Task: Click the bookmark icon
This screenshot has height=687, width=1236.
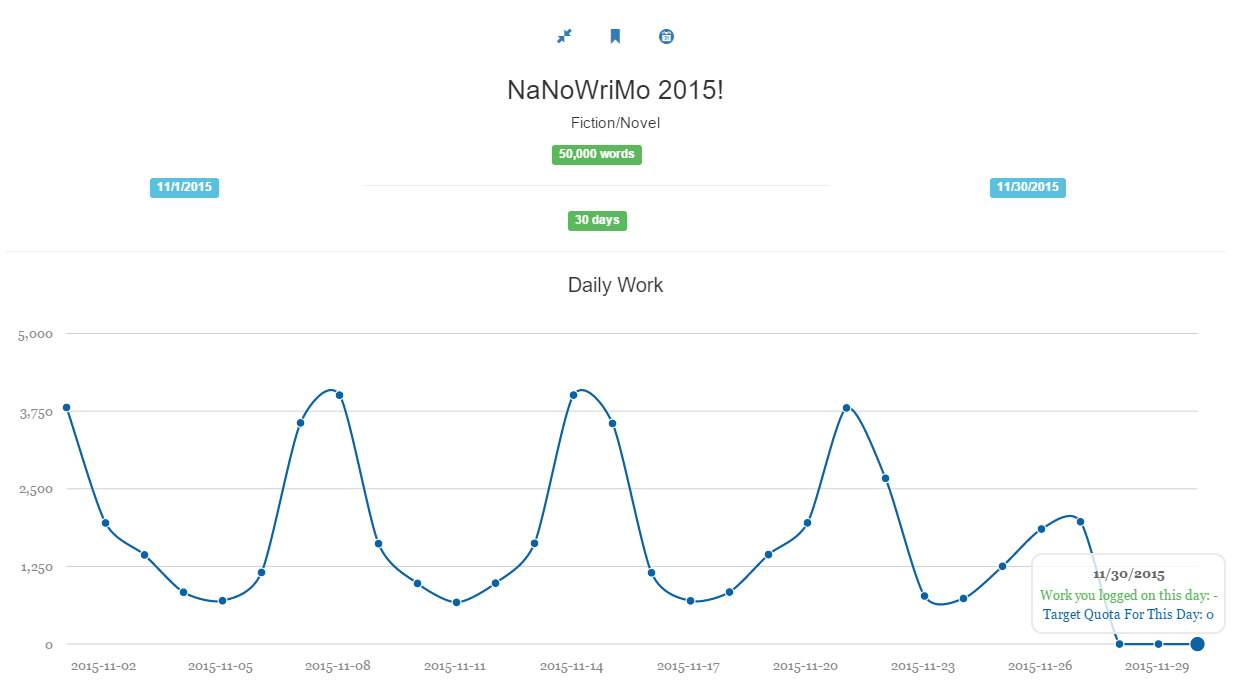Action: click(615, 36)
